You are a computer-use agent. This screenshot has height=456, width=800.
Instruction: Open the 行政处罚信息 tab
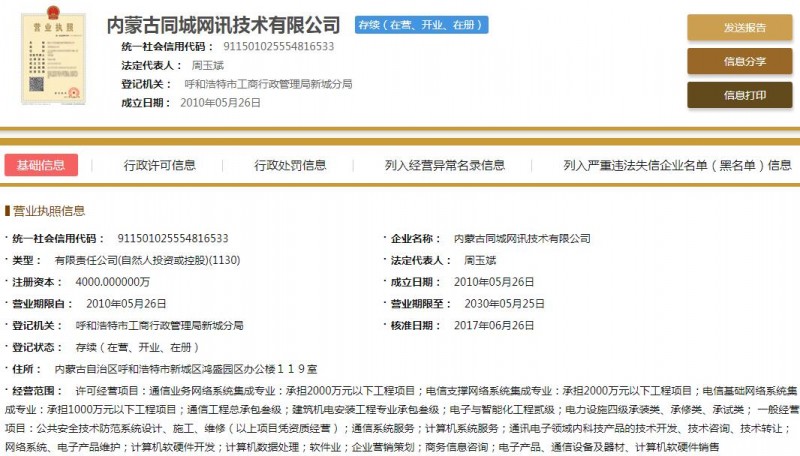(x=290, y=165)
